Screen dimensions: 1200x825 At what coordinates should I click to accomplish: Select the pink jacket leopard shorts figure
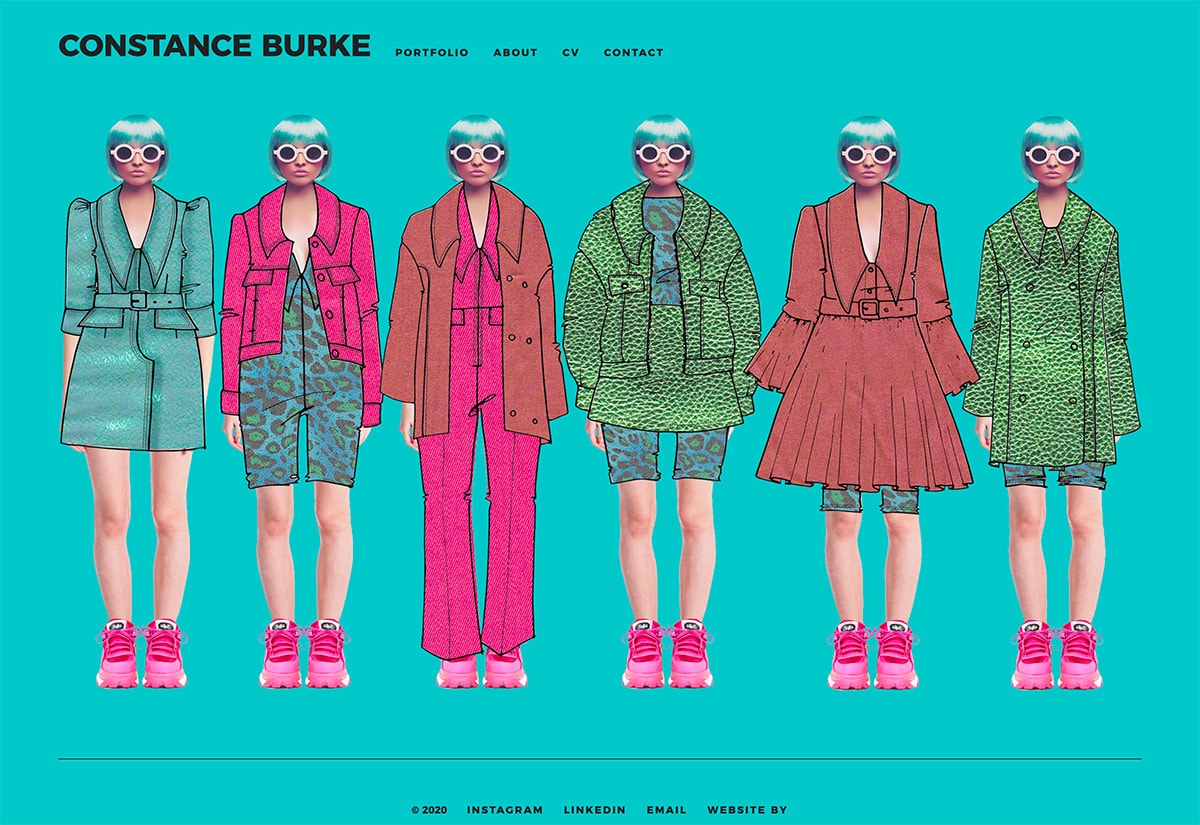point(299,402)
